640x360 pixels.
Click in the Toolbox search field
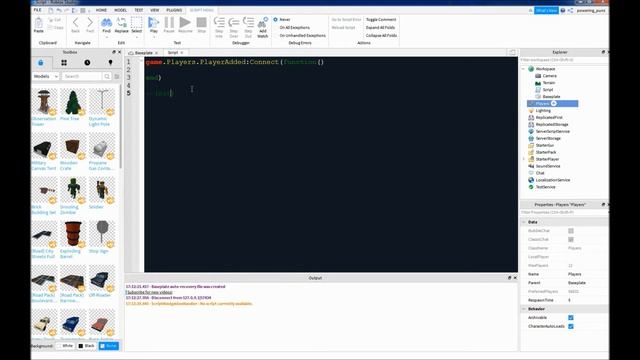pos(82,76)
